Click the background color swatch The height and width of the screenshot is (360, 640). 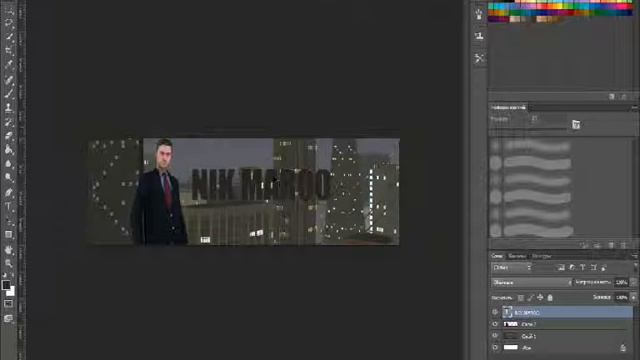point(12,291)
